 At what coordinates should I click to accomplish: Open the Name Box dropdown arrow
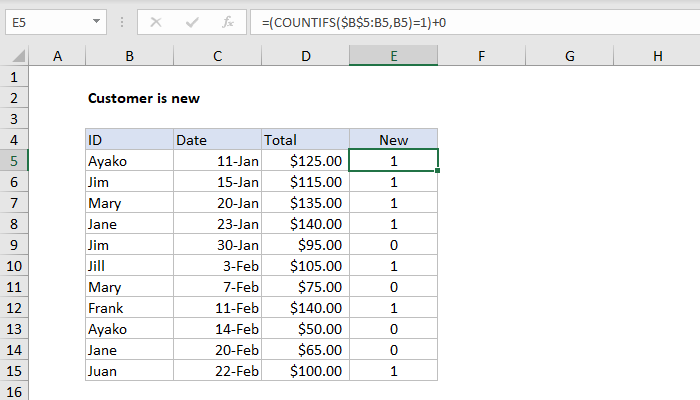(94, 20)
